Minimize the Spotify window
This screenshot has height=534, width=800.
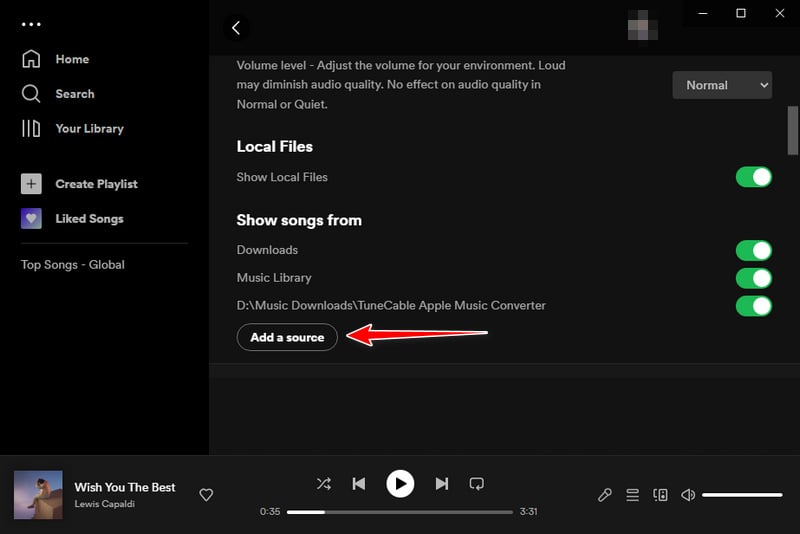[x=703, y=13]
